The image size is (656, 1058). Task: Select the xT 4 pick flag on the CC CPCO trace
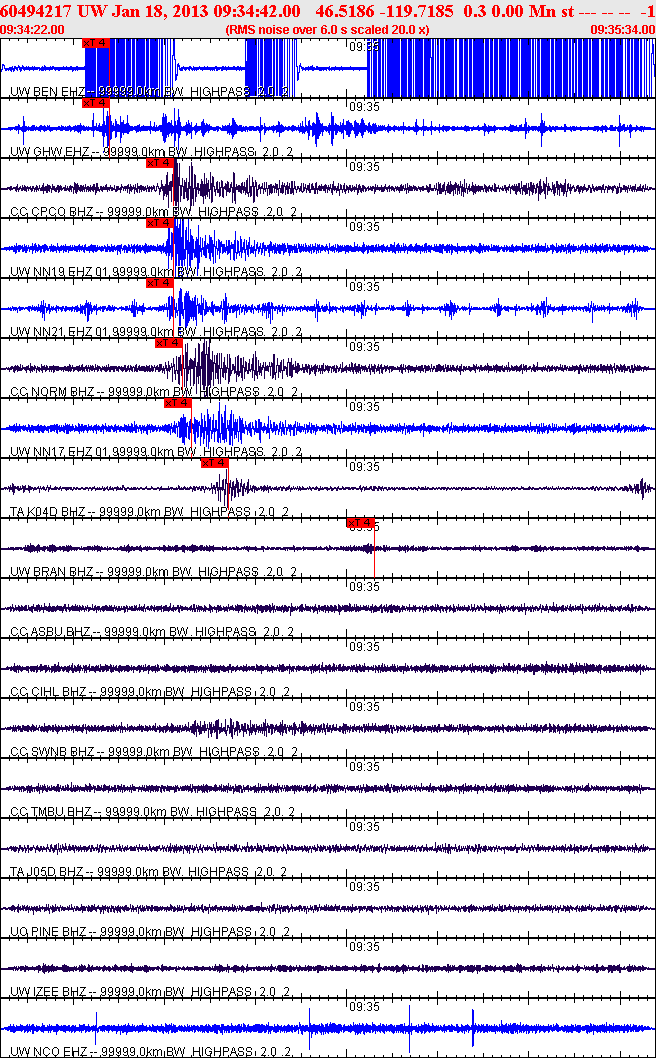pyautogui.click(x=160, y=163)
